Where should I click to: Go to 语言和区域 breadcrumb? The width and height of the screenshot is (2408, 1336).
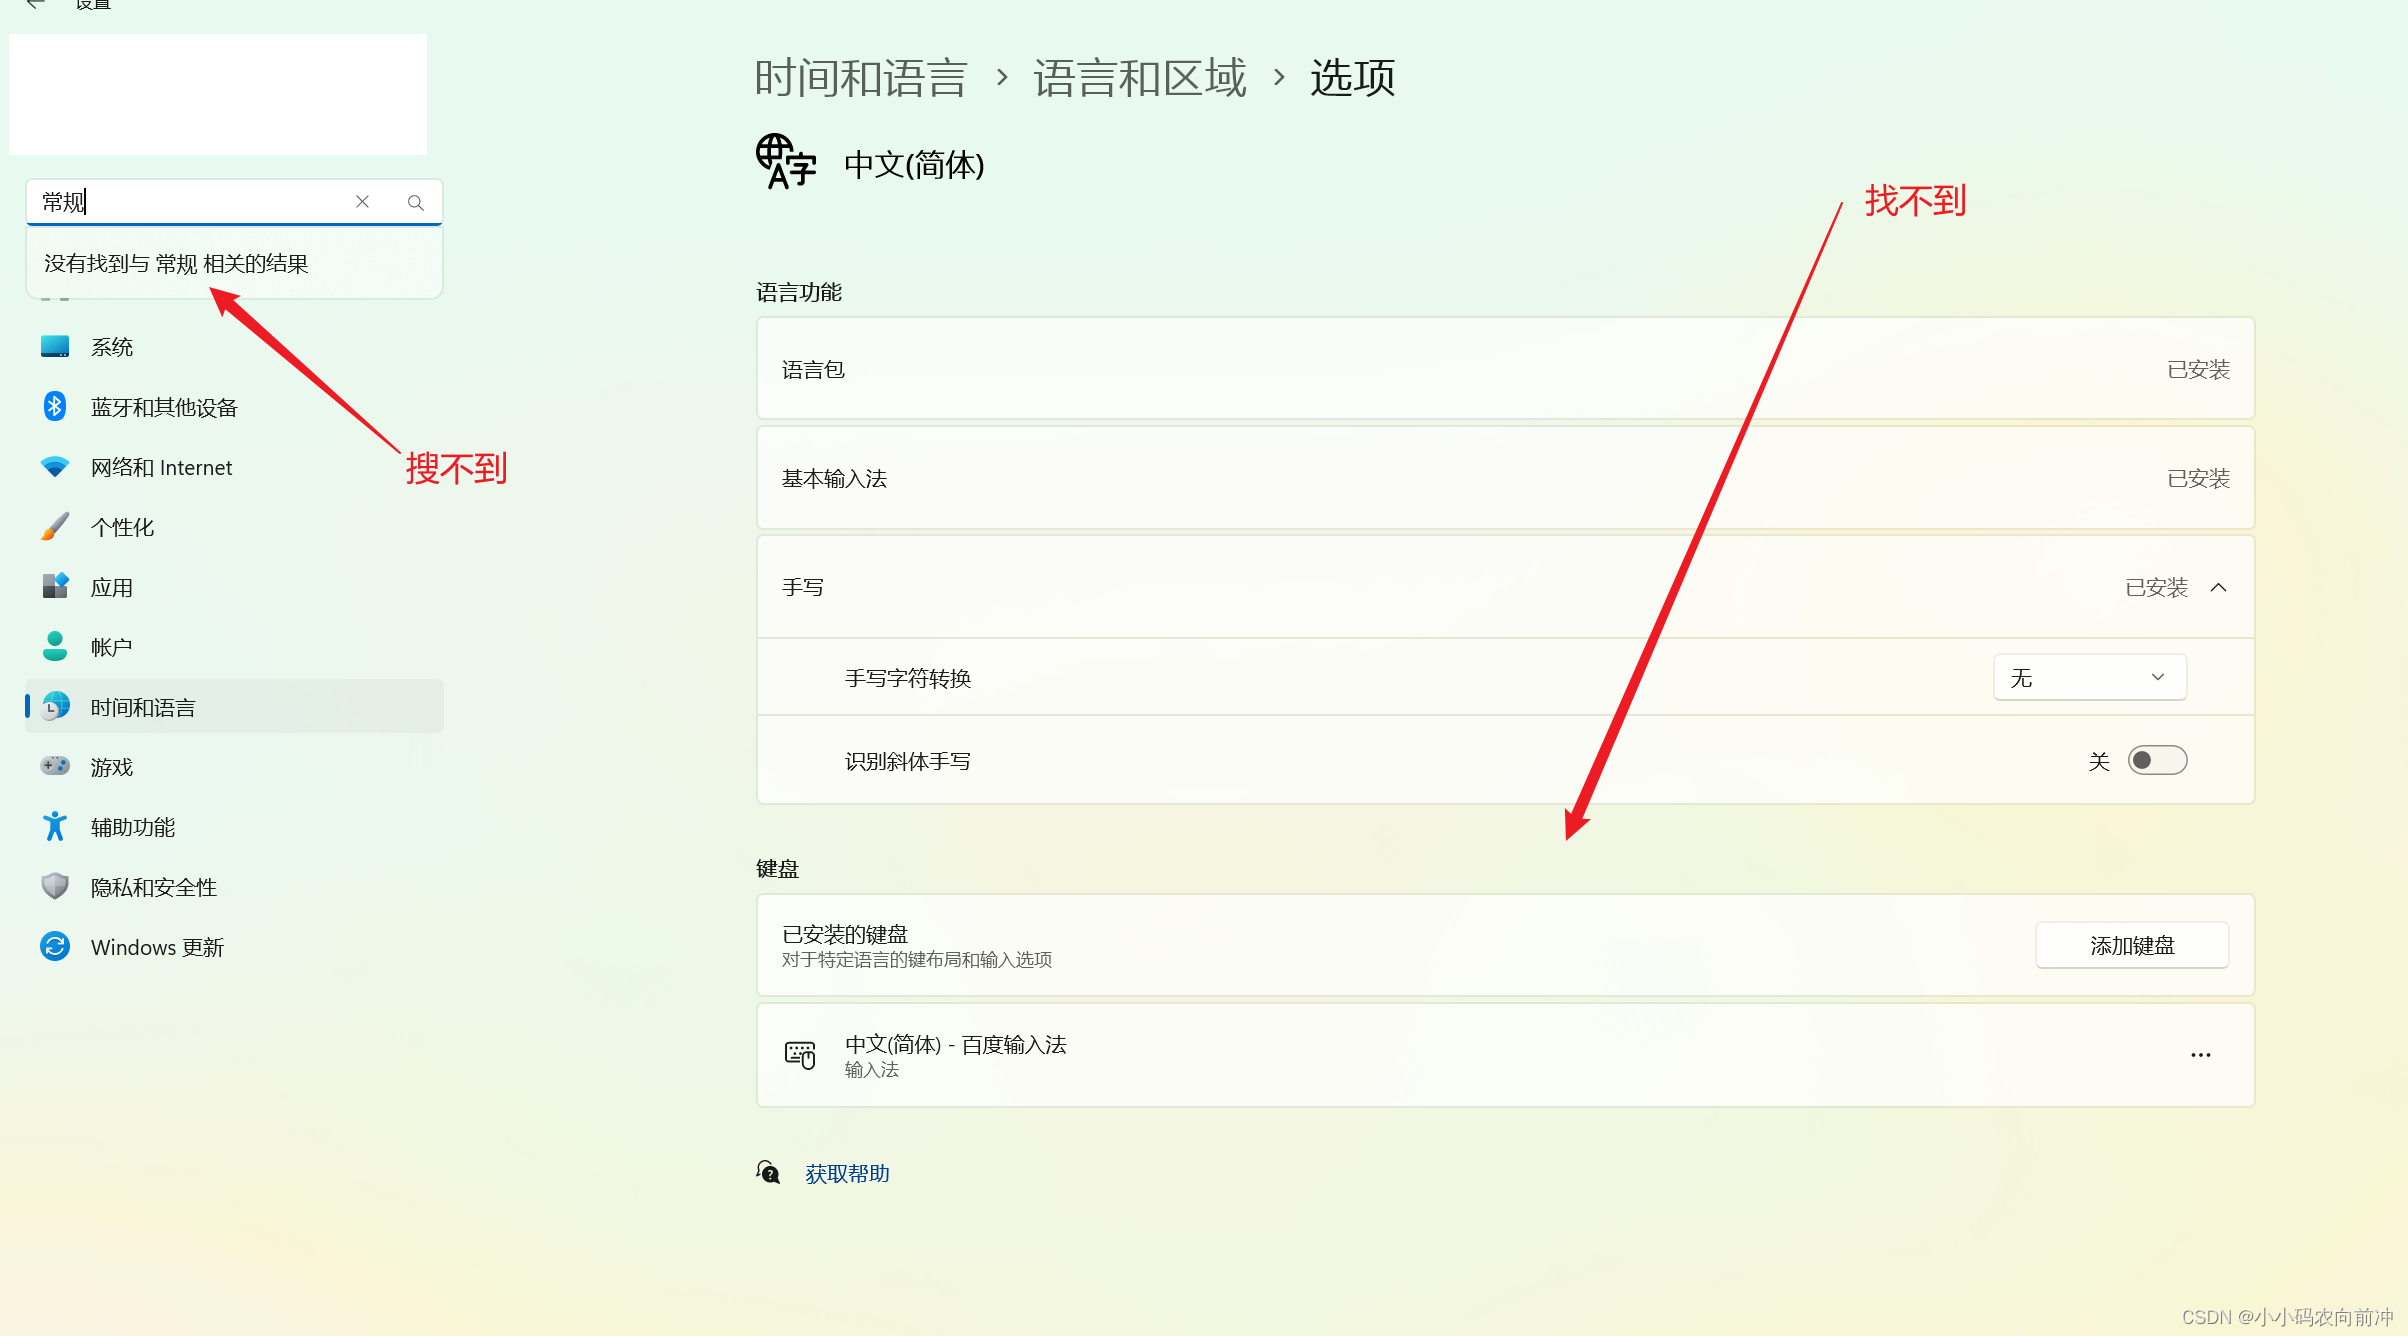point(1139,78)
